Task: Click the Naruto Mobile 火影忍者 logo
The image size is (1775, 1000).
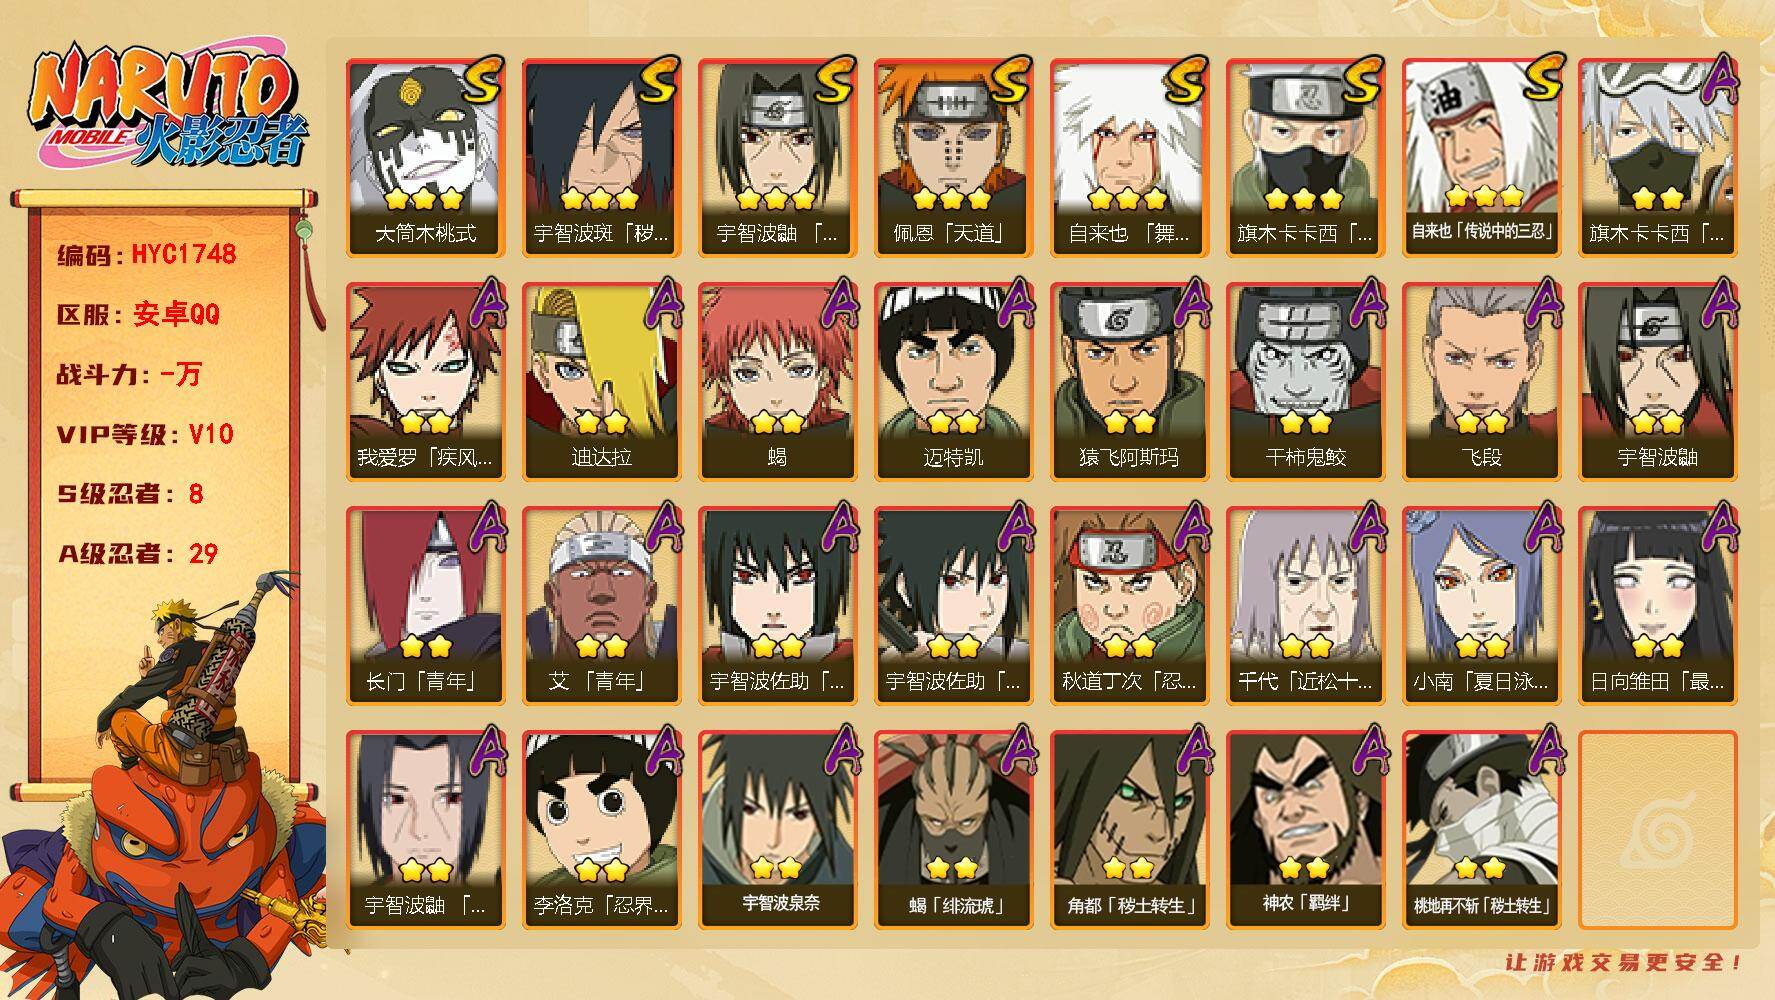Action: pos(166,109)
